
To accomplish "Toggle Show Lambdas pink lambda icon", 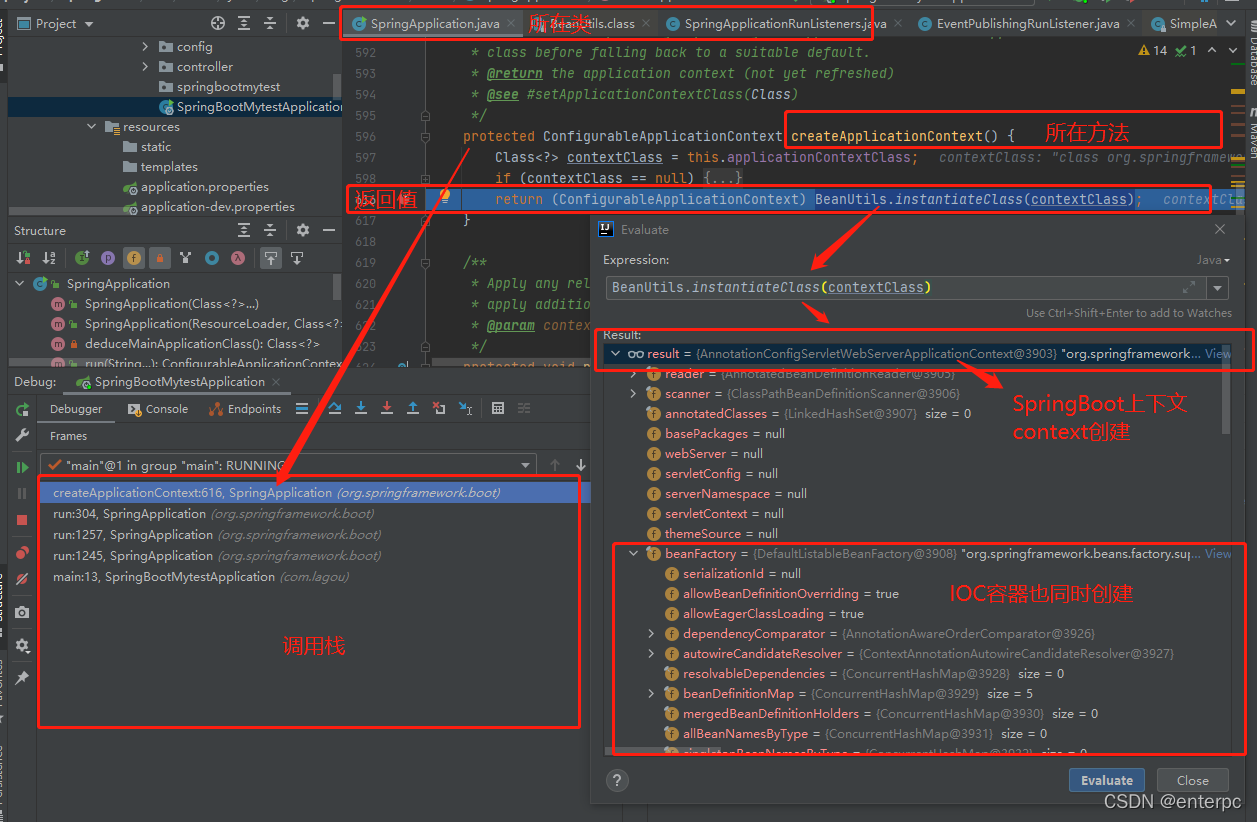I will coord(238,258).
